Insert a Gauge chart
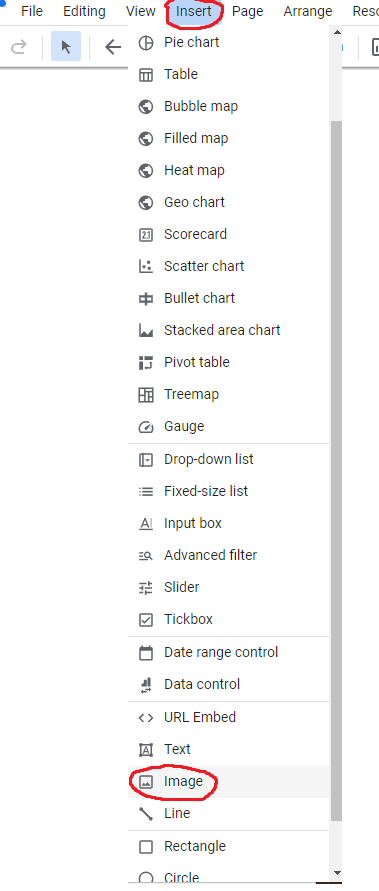This screenshot has width=379, height=891. (228, 426)
